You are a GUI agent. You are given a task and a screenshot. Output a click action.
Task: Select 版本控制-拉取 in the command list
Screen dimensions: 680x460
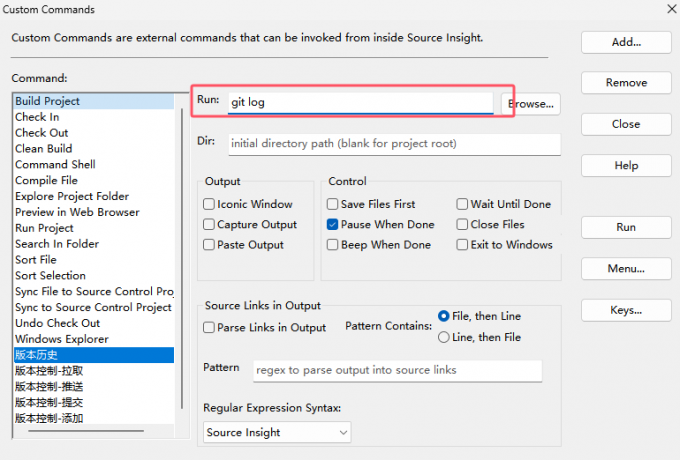point(94,371)
